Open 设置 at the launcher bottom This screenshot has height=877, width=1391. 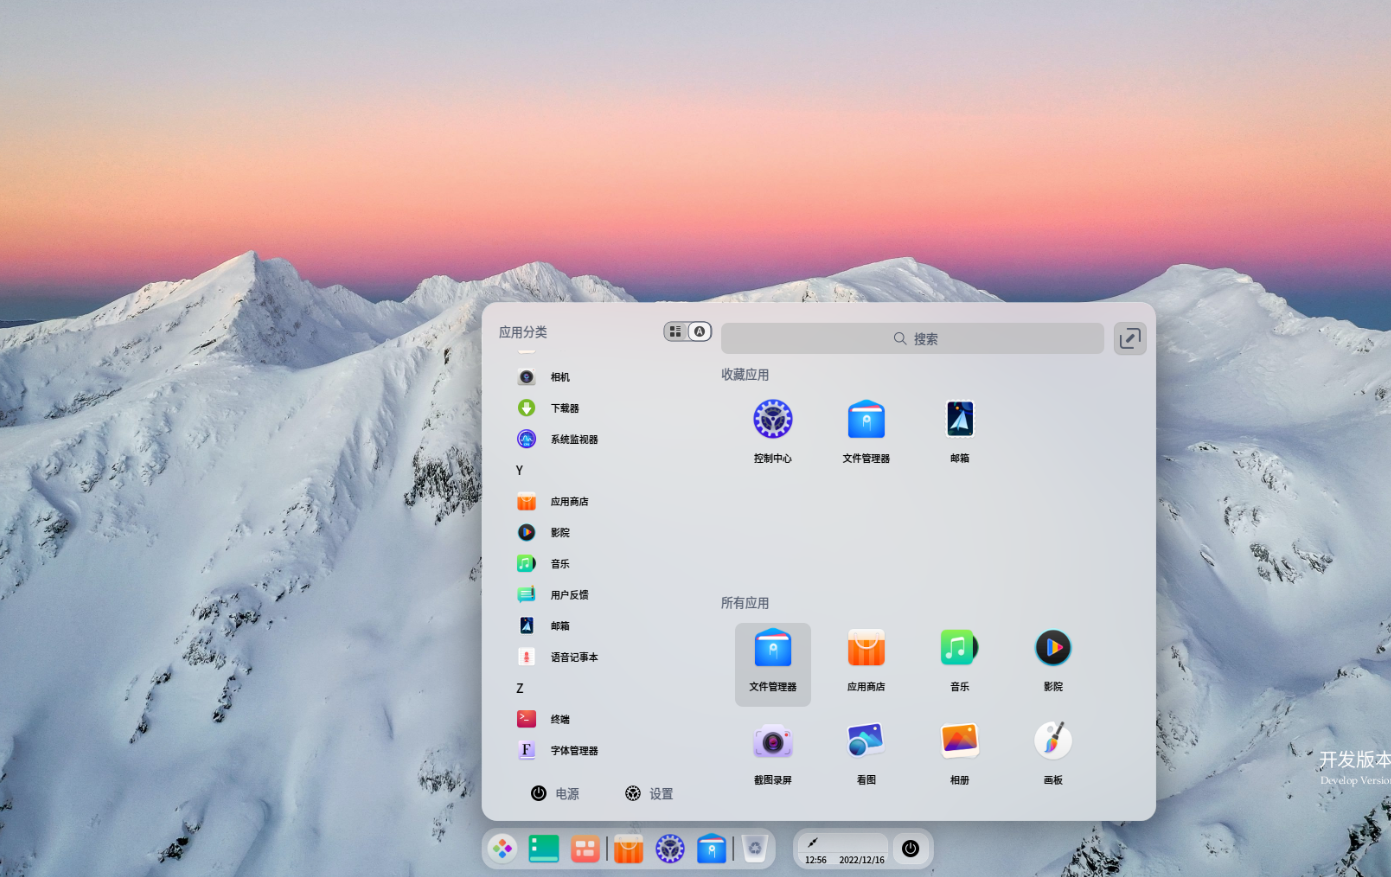click(648, 793)
